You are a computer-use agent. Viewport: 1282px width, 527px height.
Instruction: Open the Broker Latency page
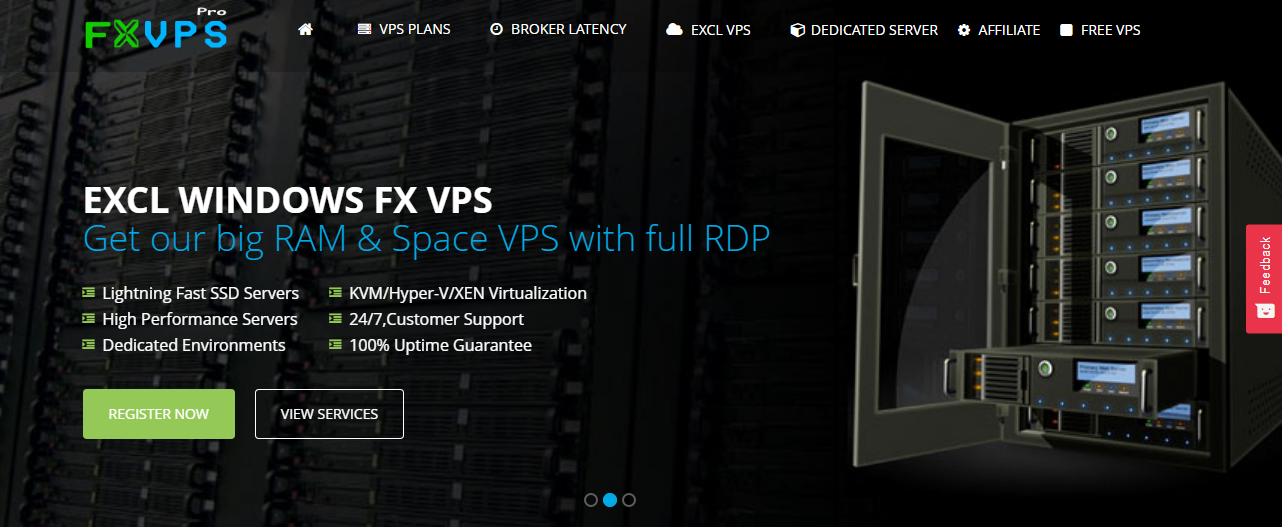click(x=558, y=29)
